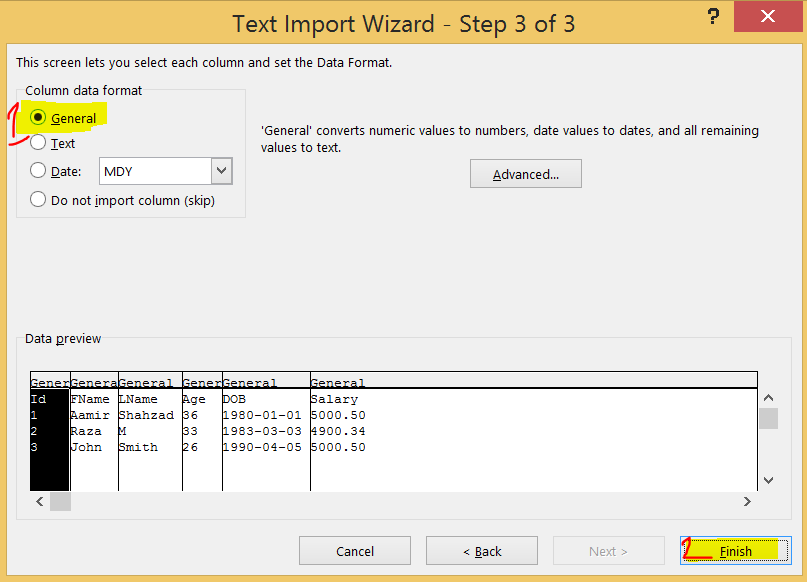The image size is (807, 582).
Task: Click the Cancel button
Action: click(x=354, y=550)
